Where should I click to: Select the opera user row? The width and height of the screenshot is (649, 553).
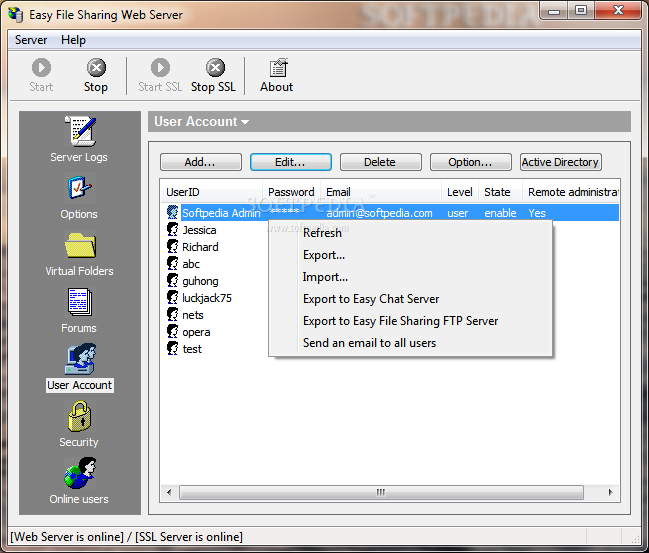[x=196, y=332]
